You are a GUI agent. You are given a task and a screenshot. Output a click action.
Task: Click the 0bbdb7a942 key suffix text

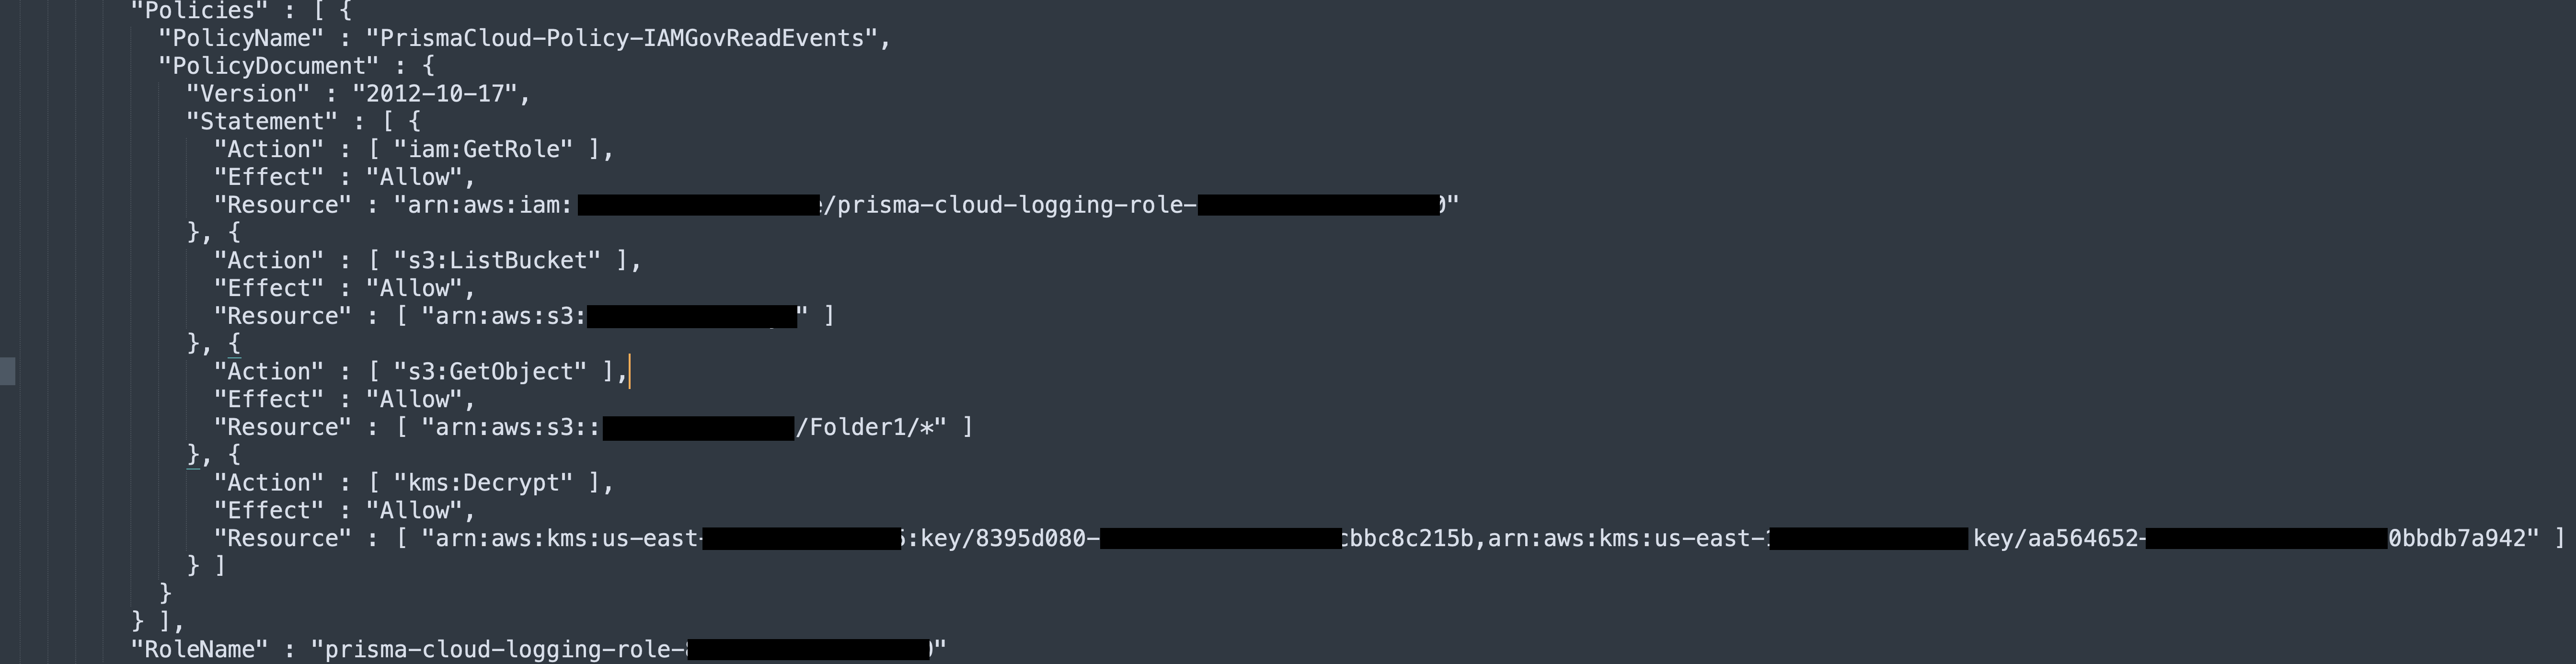2458,539
